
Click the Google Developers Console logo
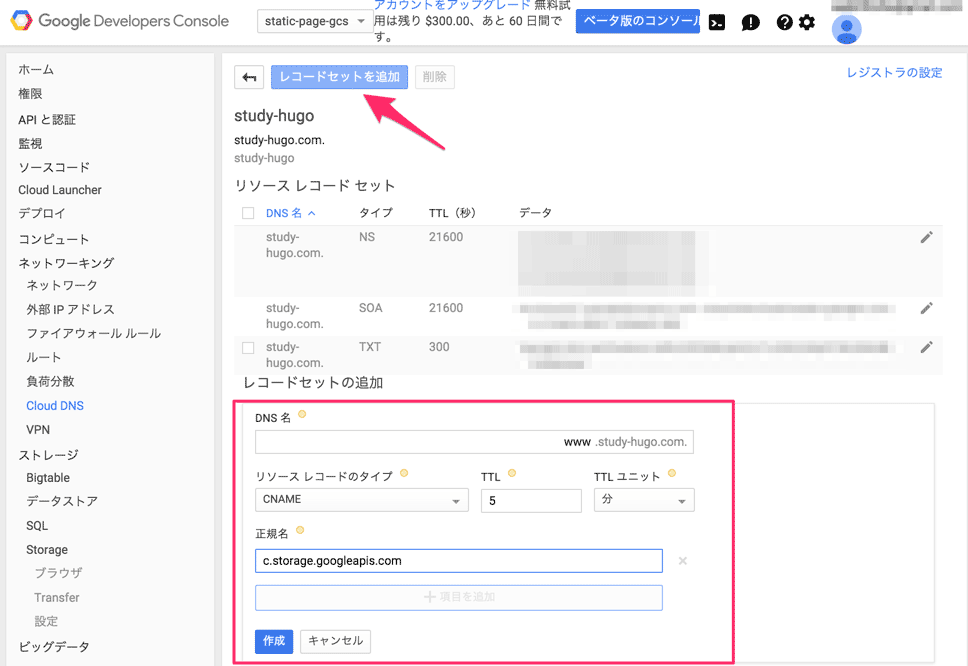click(120, 21)
